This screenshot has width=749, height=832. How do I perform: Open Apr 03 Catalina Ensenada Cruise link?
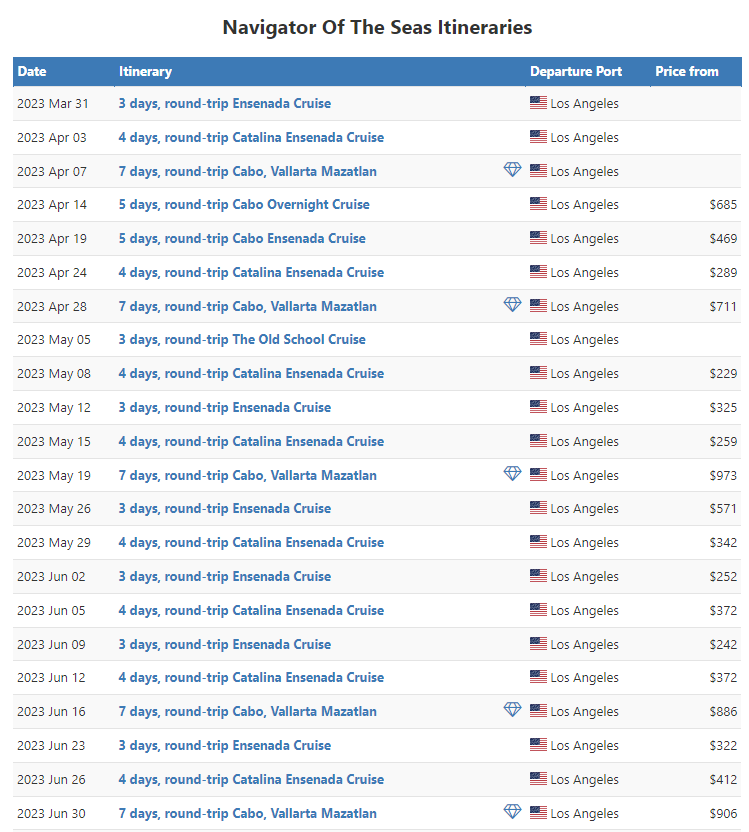click(251, 137)
